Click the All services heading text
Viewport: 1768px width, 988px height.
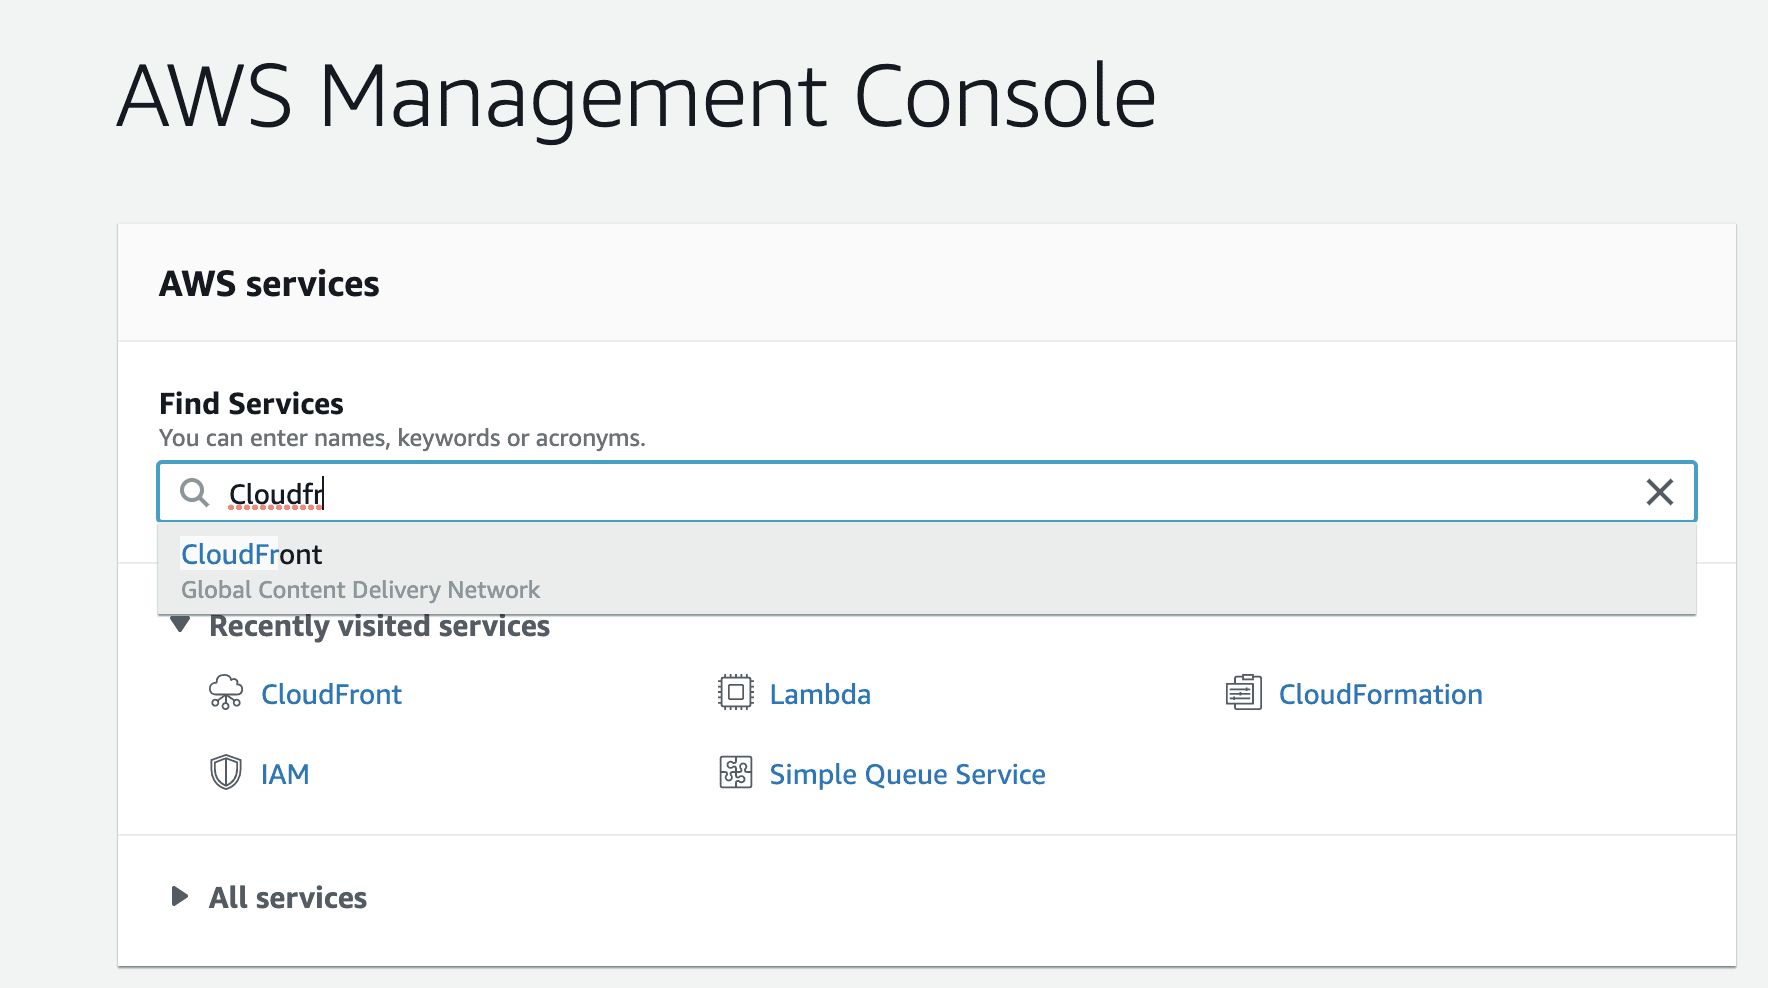pos(288,897)
